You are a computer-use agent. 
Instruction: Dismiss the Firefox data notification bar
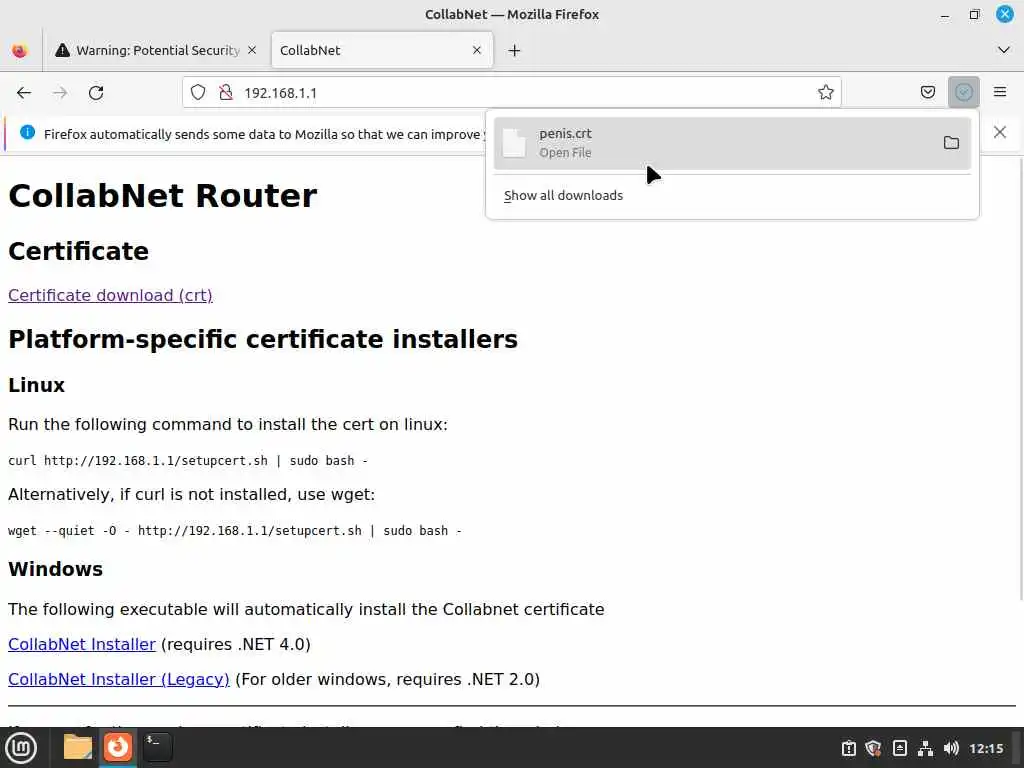(x=999, y=133)
